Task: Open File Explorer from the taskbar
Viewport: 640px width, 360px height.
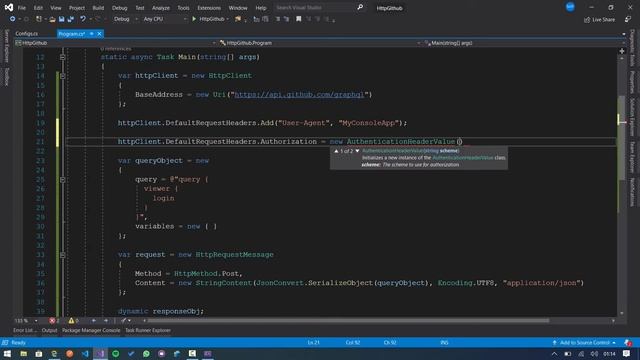Action: click(x=24, y=354)
